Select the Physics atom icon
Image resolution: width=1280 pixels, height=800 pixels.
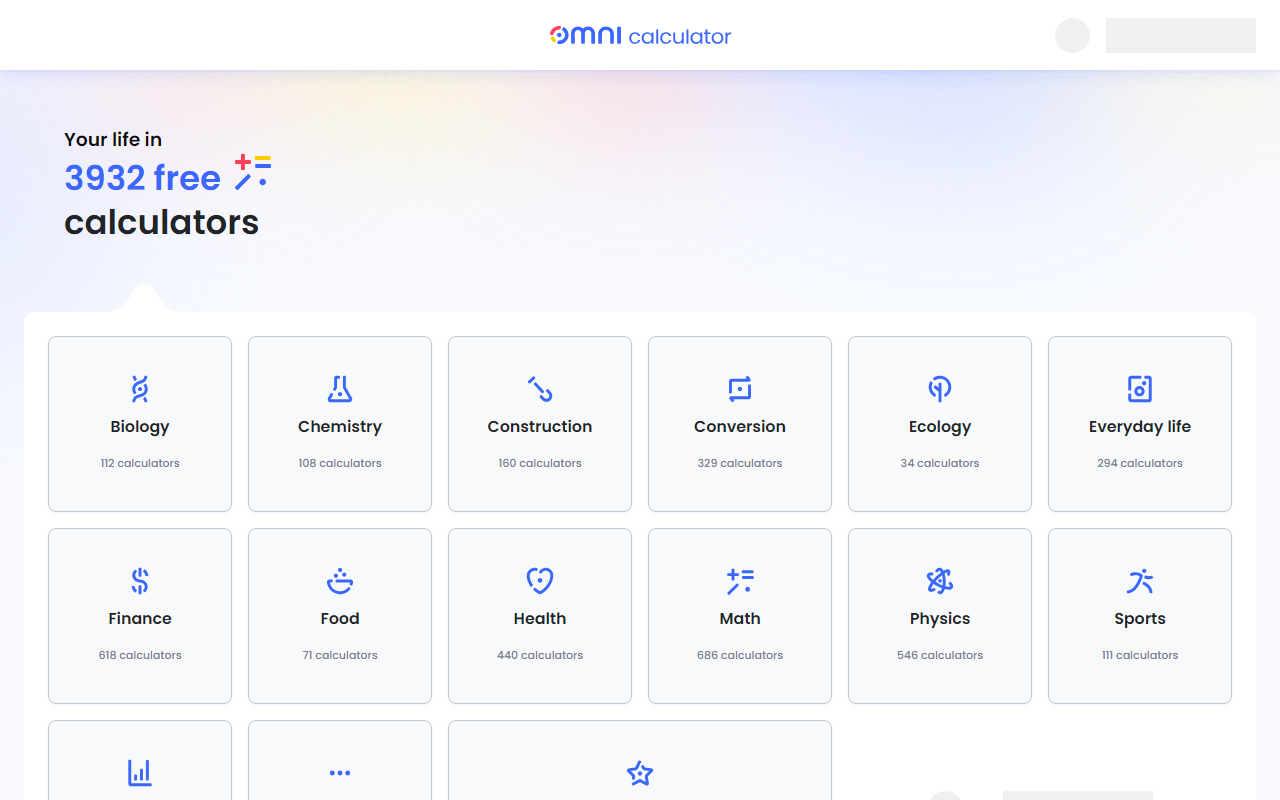click(940, 580)
